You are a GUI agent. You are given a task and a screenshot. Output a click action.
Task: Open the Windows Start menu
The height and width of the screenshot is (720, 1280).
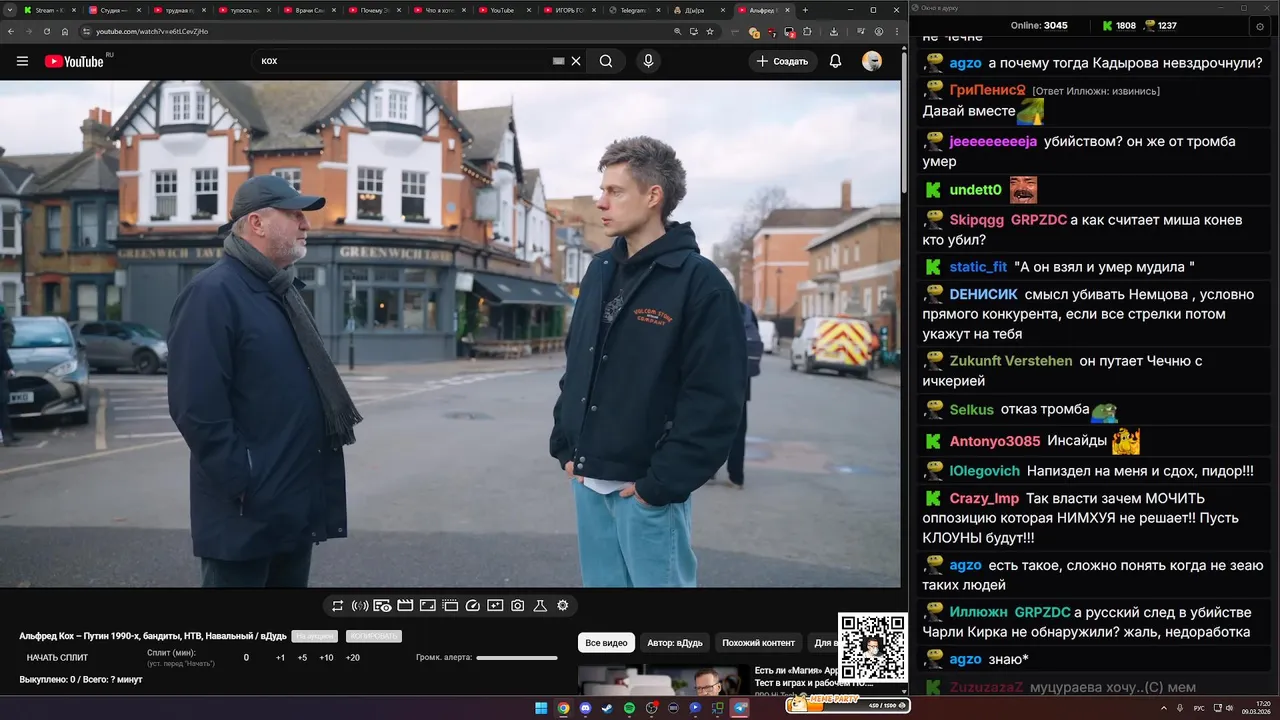[x=541, y=708]
